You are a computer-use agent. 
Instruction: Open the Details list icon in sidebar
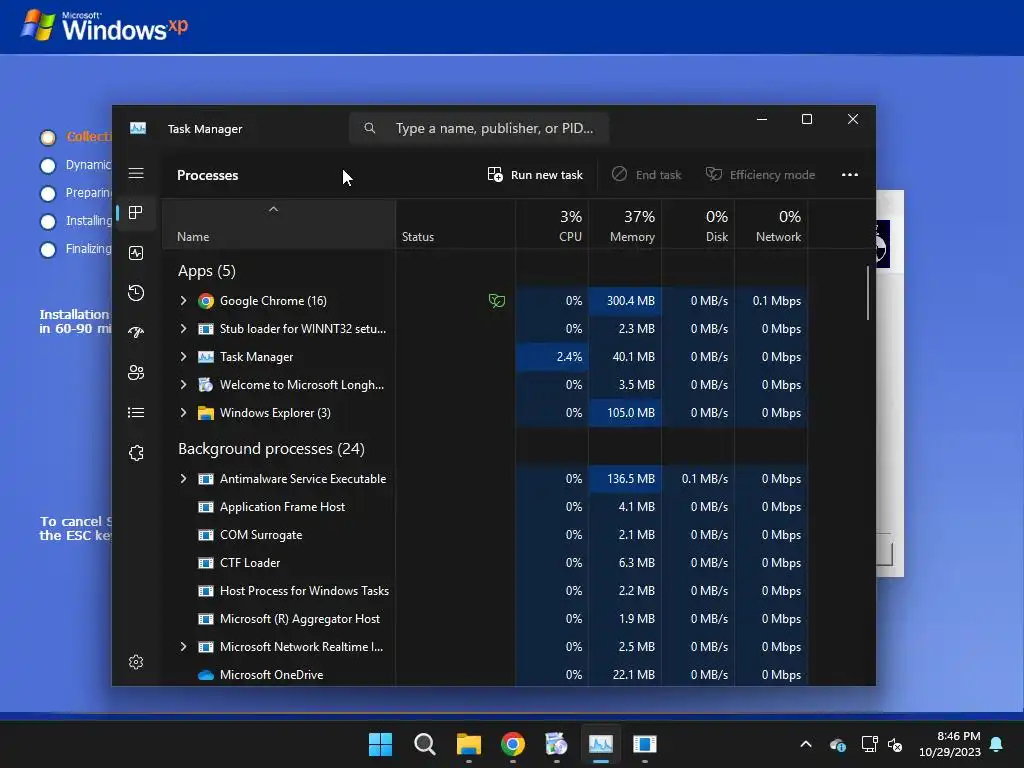[136, 413]
